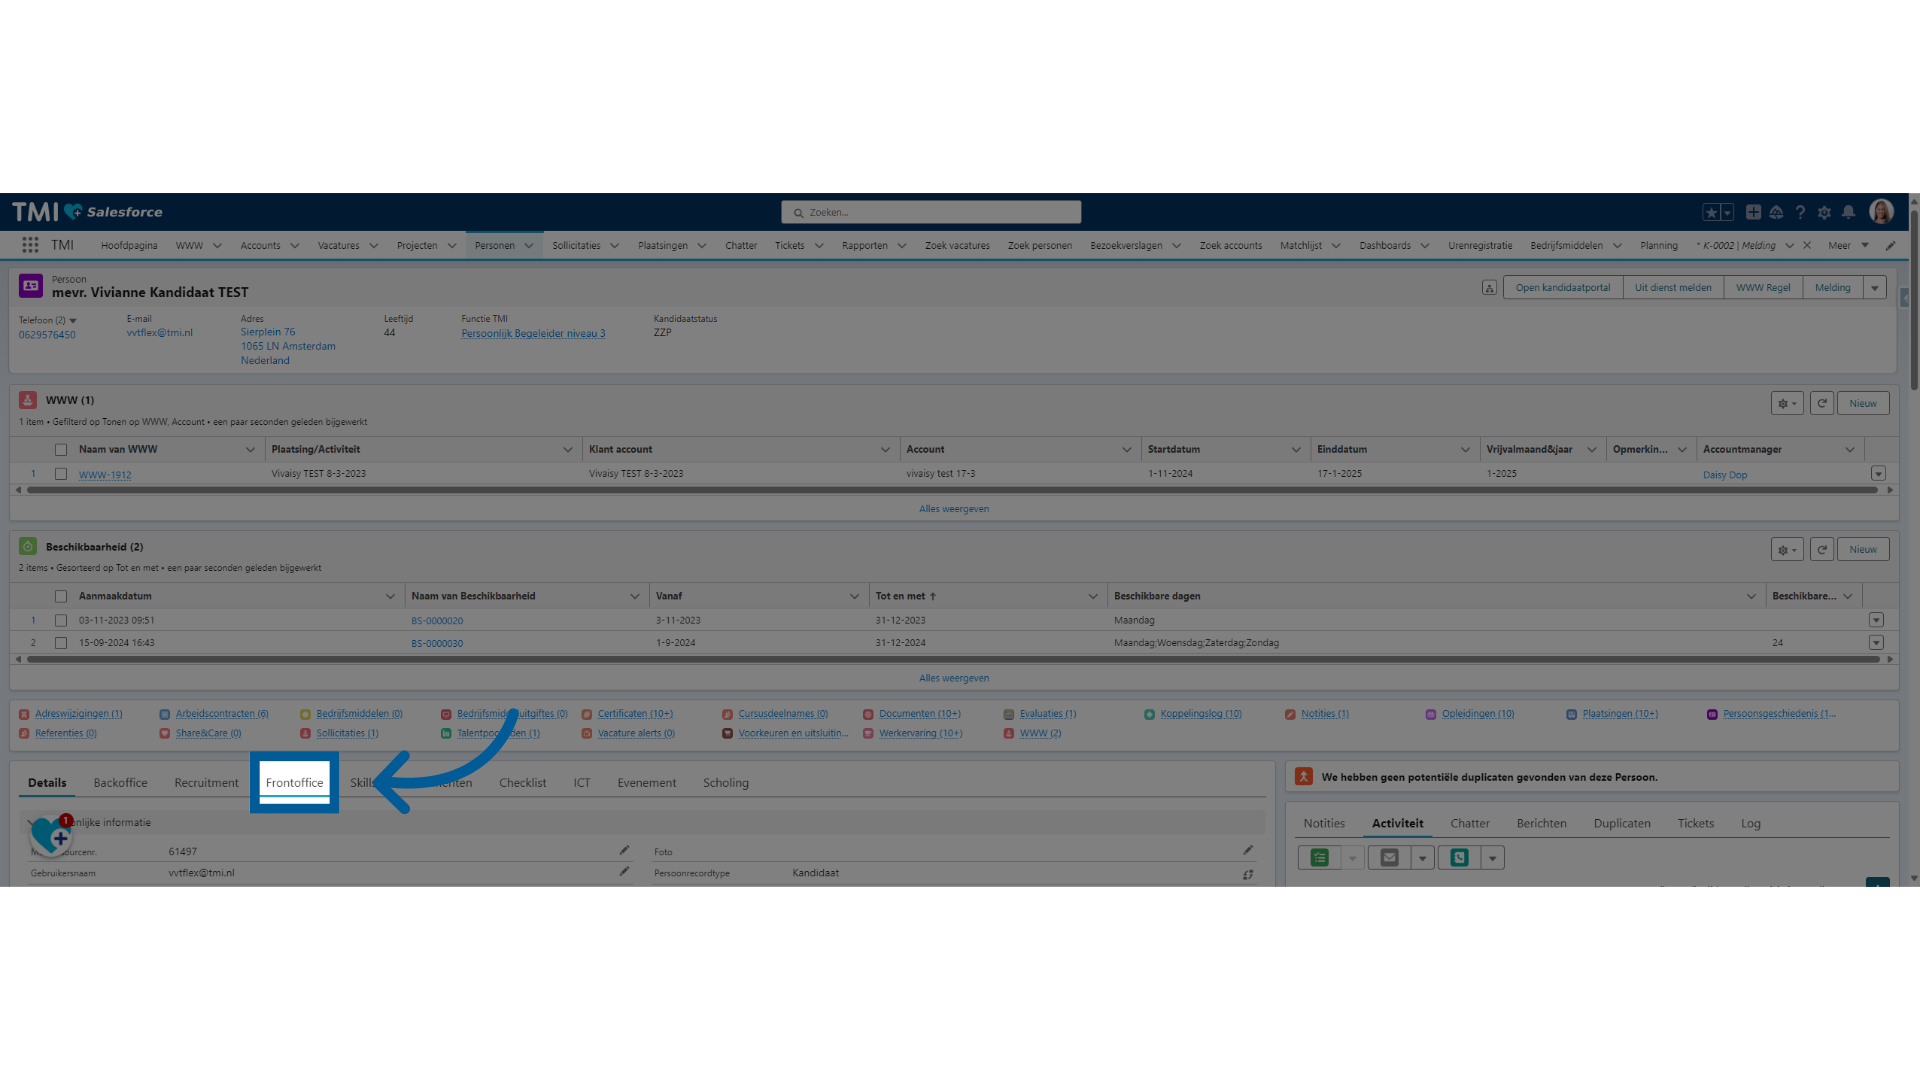This screenshot has height=1080, width=1920.
Task: Refresh the Beschikbaarheid related list
Action: pos(1822,549)
